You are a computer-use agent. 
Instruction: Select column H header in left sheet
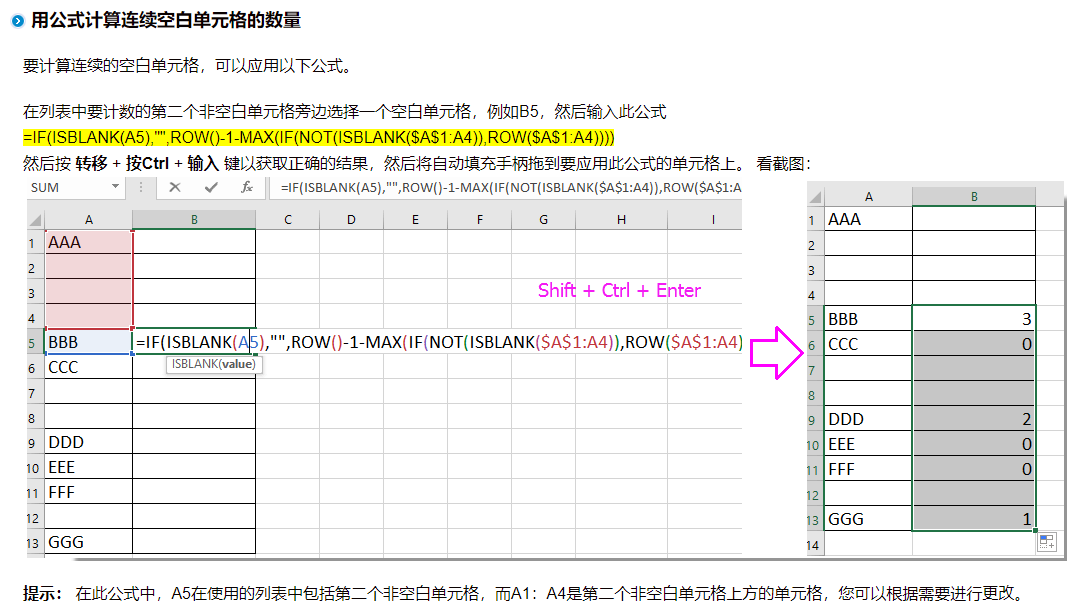[x=621, y=219]
